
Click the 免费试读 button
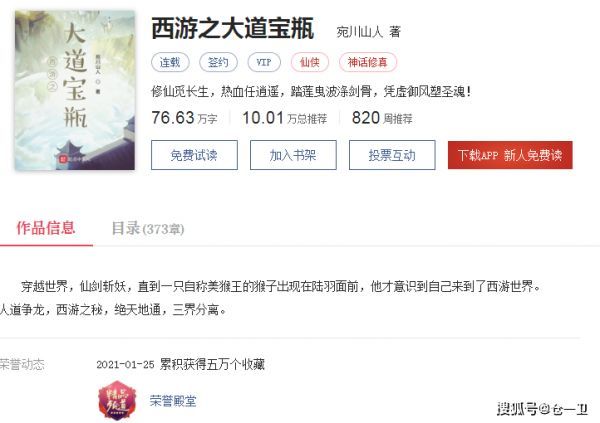click(x=194, y=155)
